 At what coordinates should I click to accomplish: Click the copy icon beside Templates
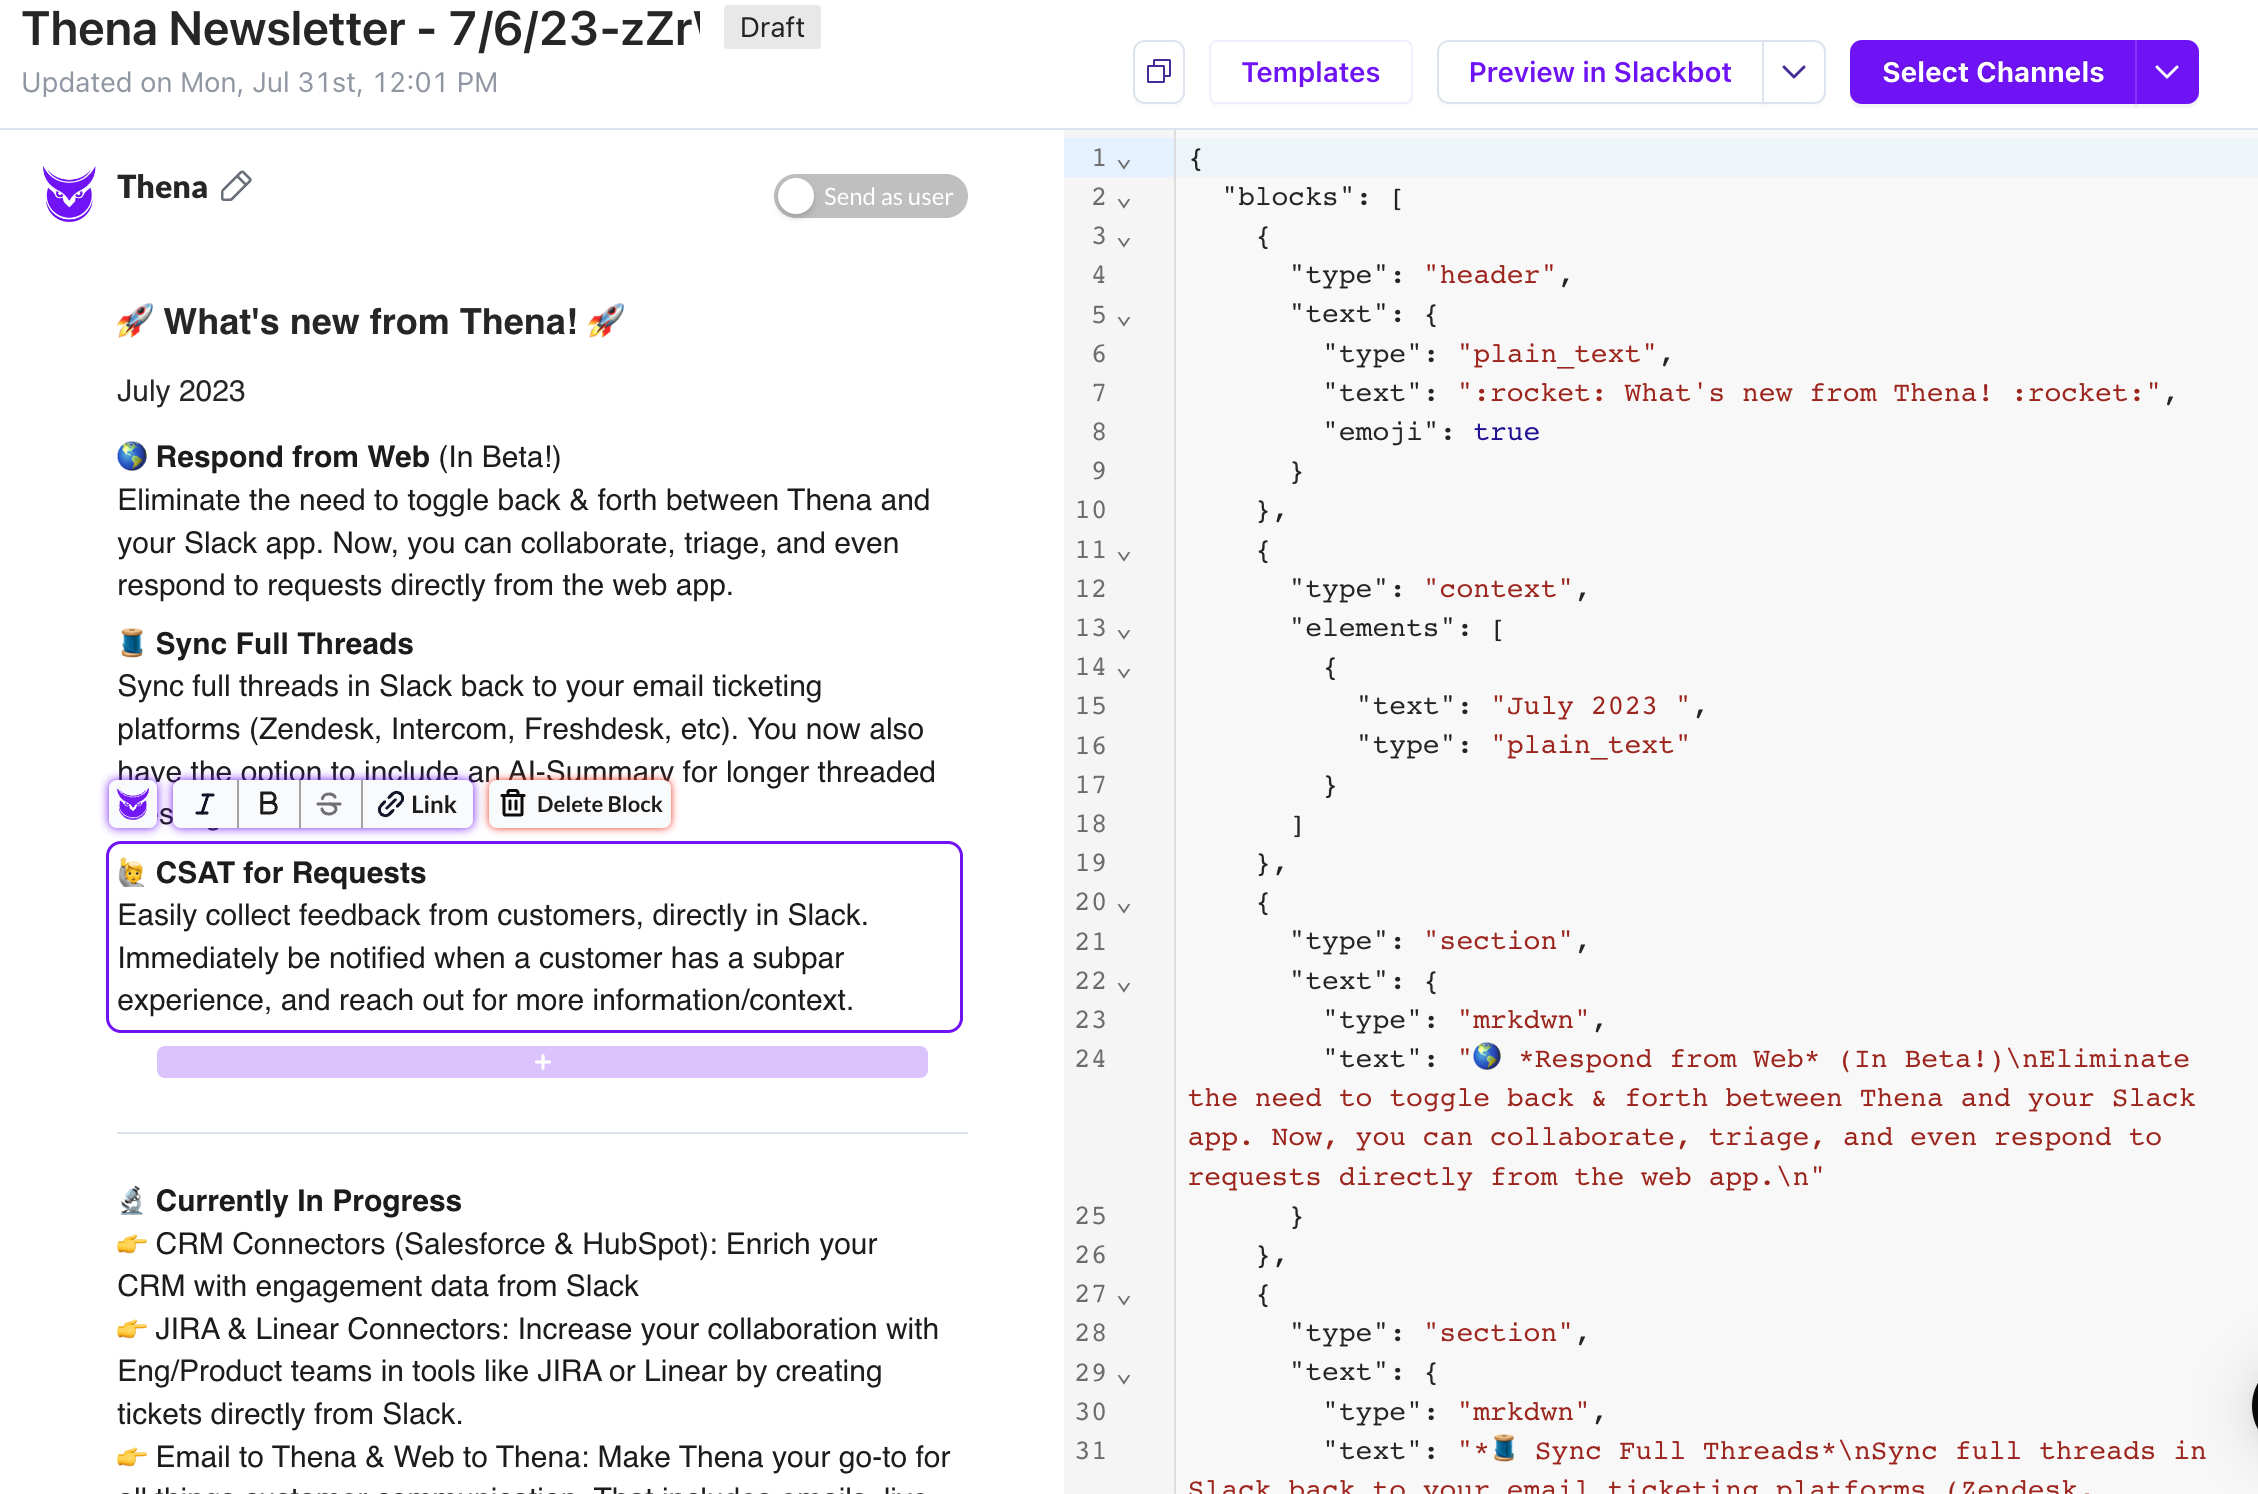click(1158, 72)
